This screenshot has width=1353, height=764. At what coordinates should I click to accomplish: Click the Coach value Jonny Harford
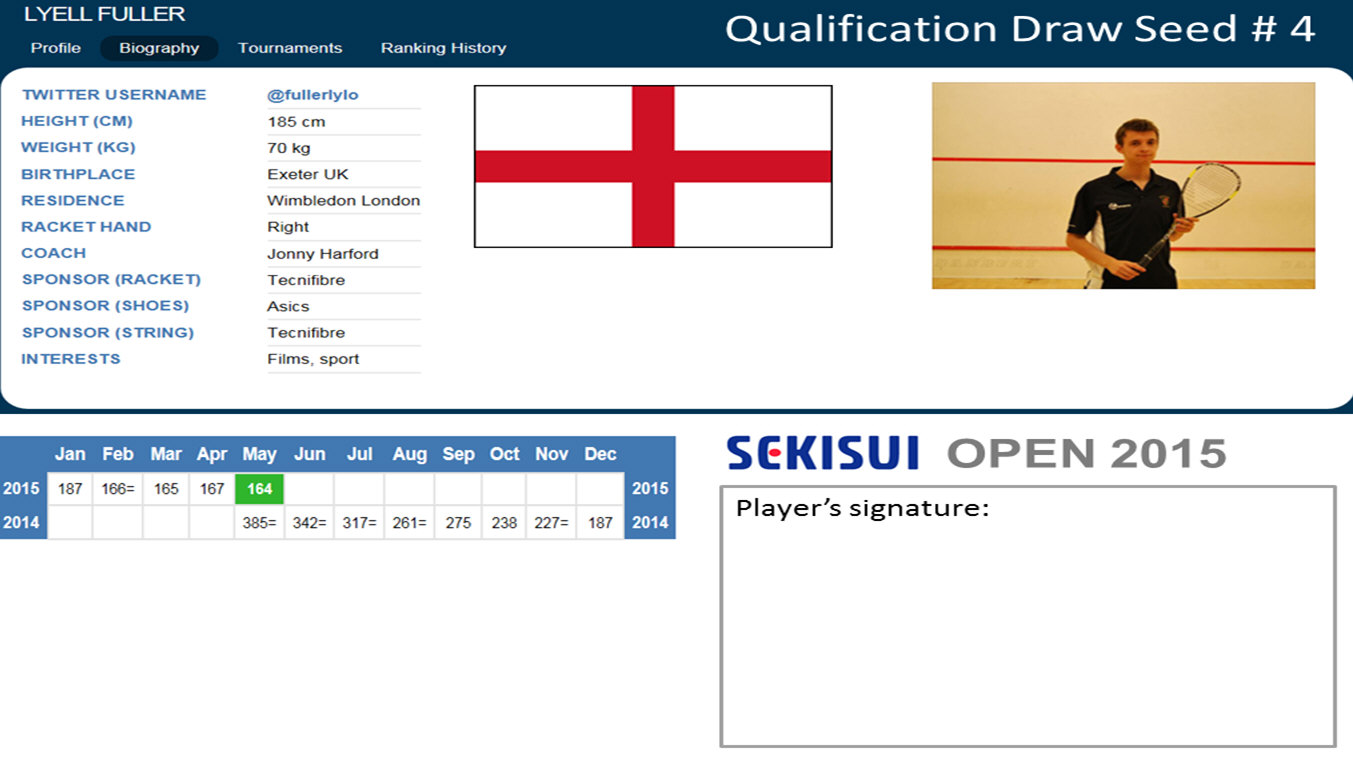point(323,254)
